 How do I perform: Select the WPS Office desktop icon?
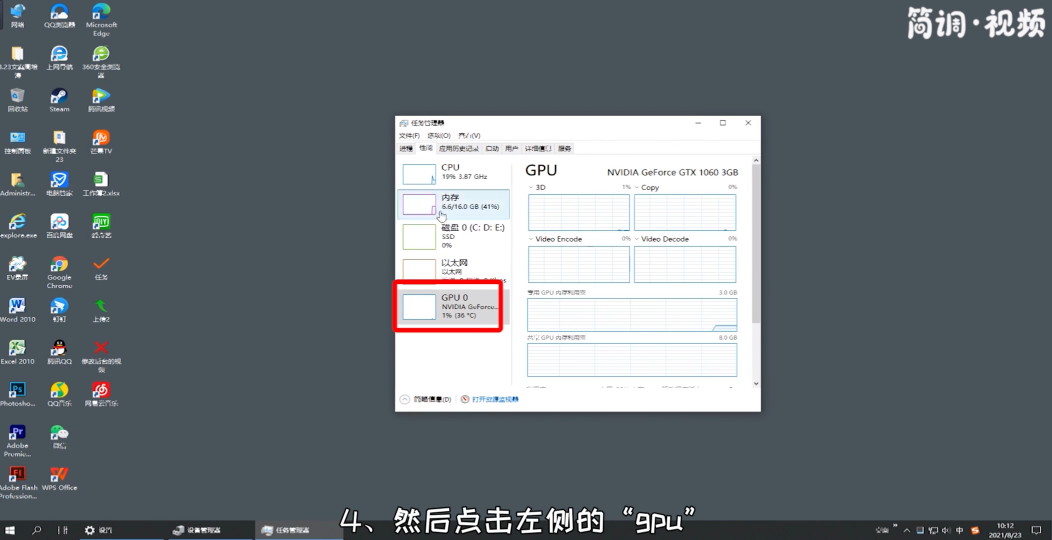pyautogui.click(x=59, y=478)
